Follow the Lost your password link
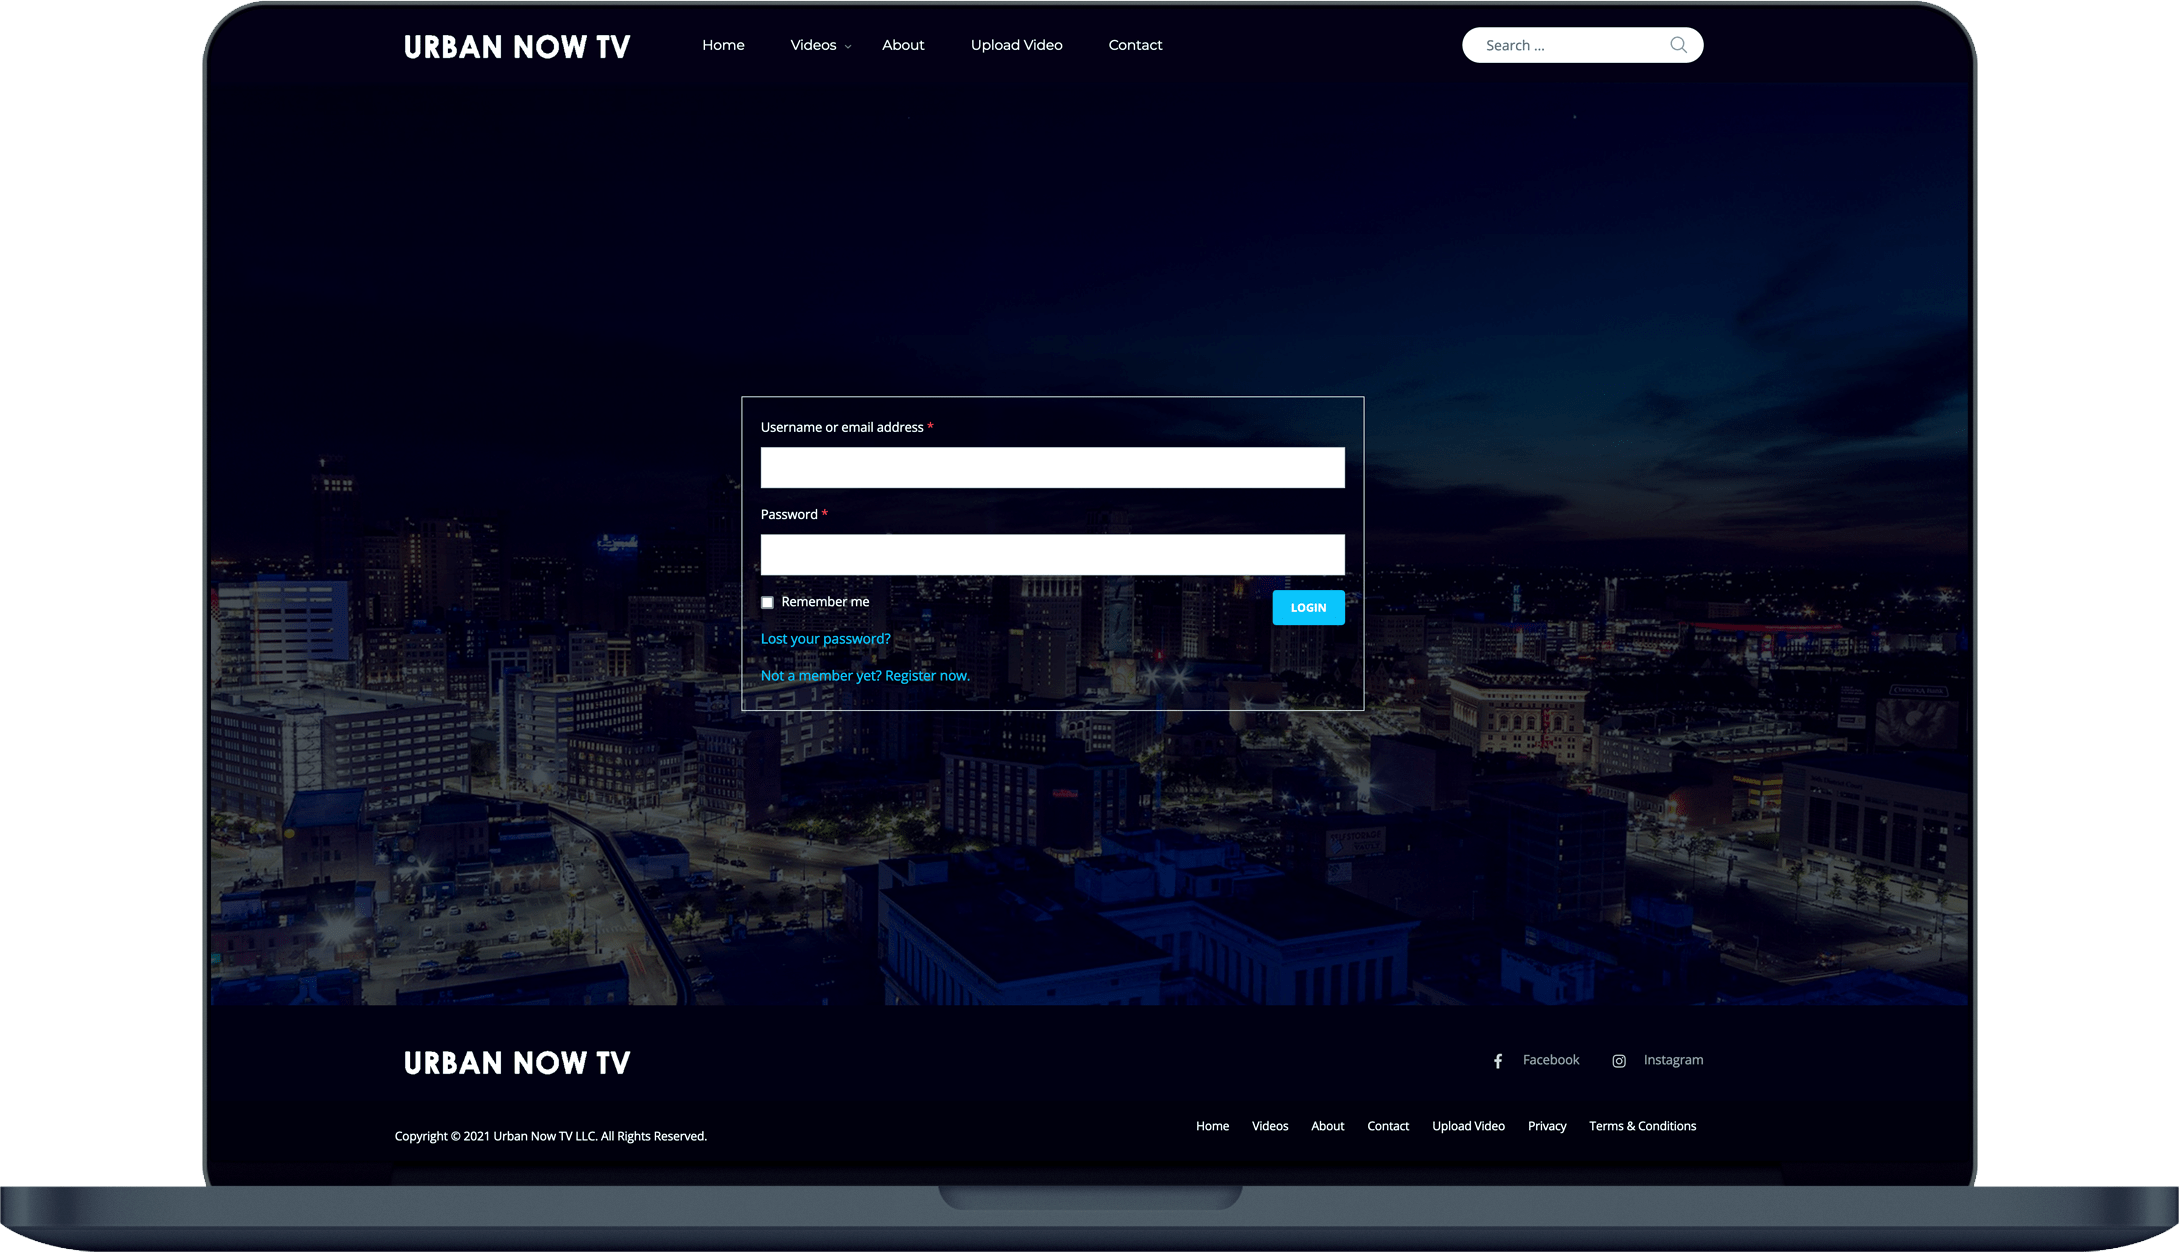The height and width of the screenshot is (1252, 2179). [825, 639]
